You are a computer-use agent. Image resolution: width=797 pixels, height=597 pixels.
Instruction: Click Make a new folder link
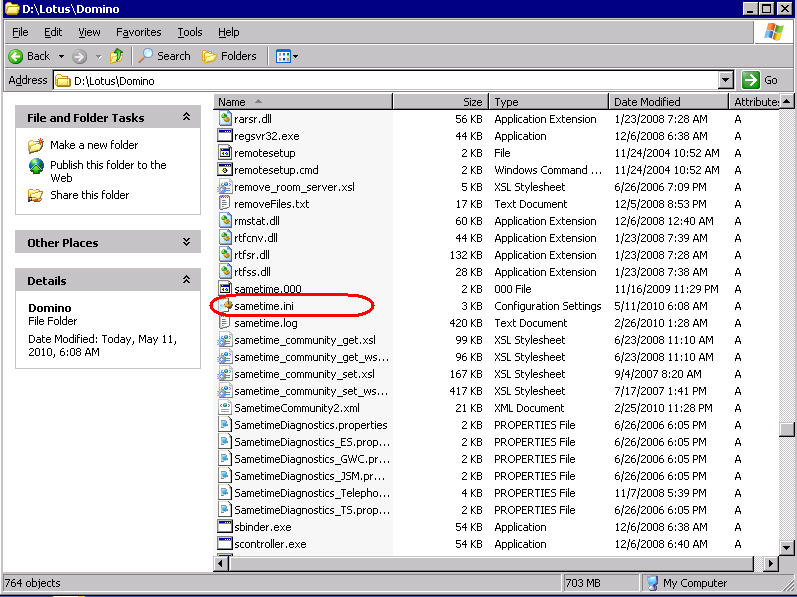click(x=94, y=145)
